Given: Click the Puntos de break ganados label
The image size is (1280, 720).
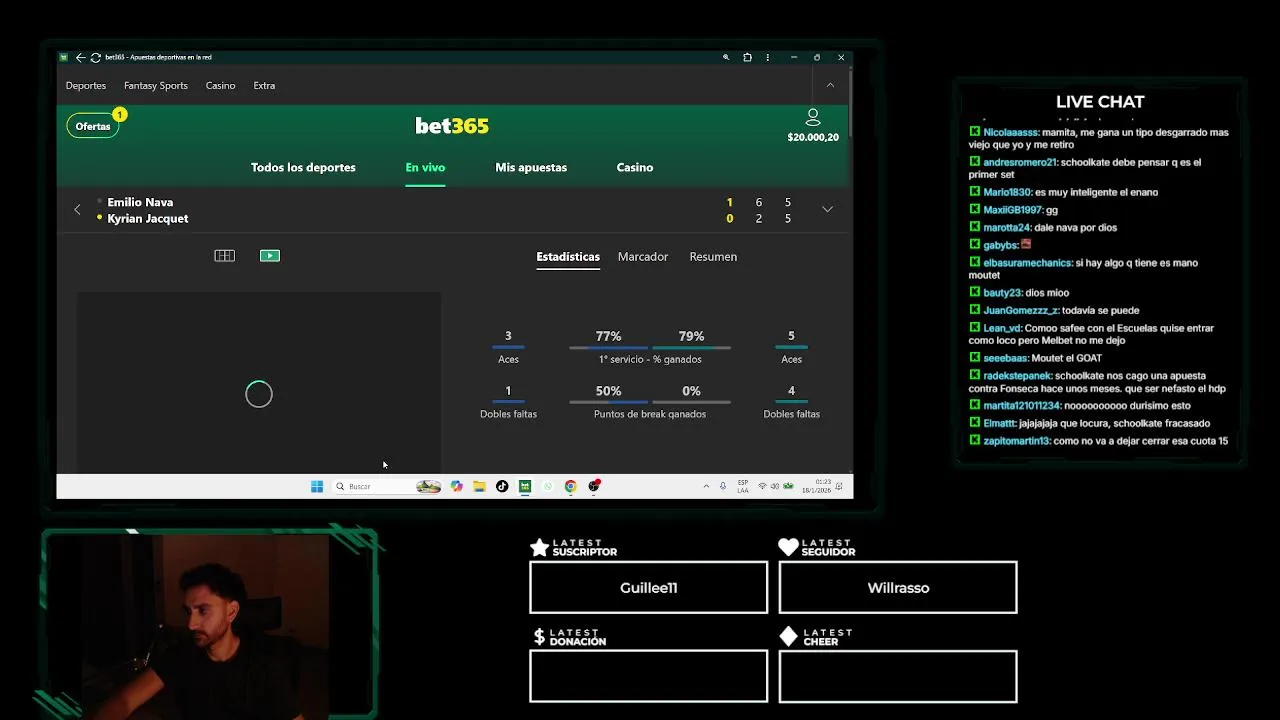Looking at the screenshot, I should tap(650, 414).
